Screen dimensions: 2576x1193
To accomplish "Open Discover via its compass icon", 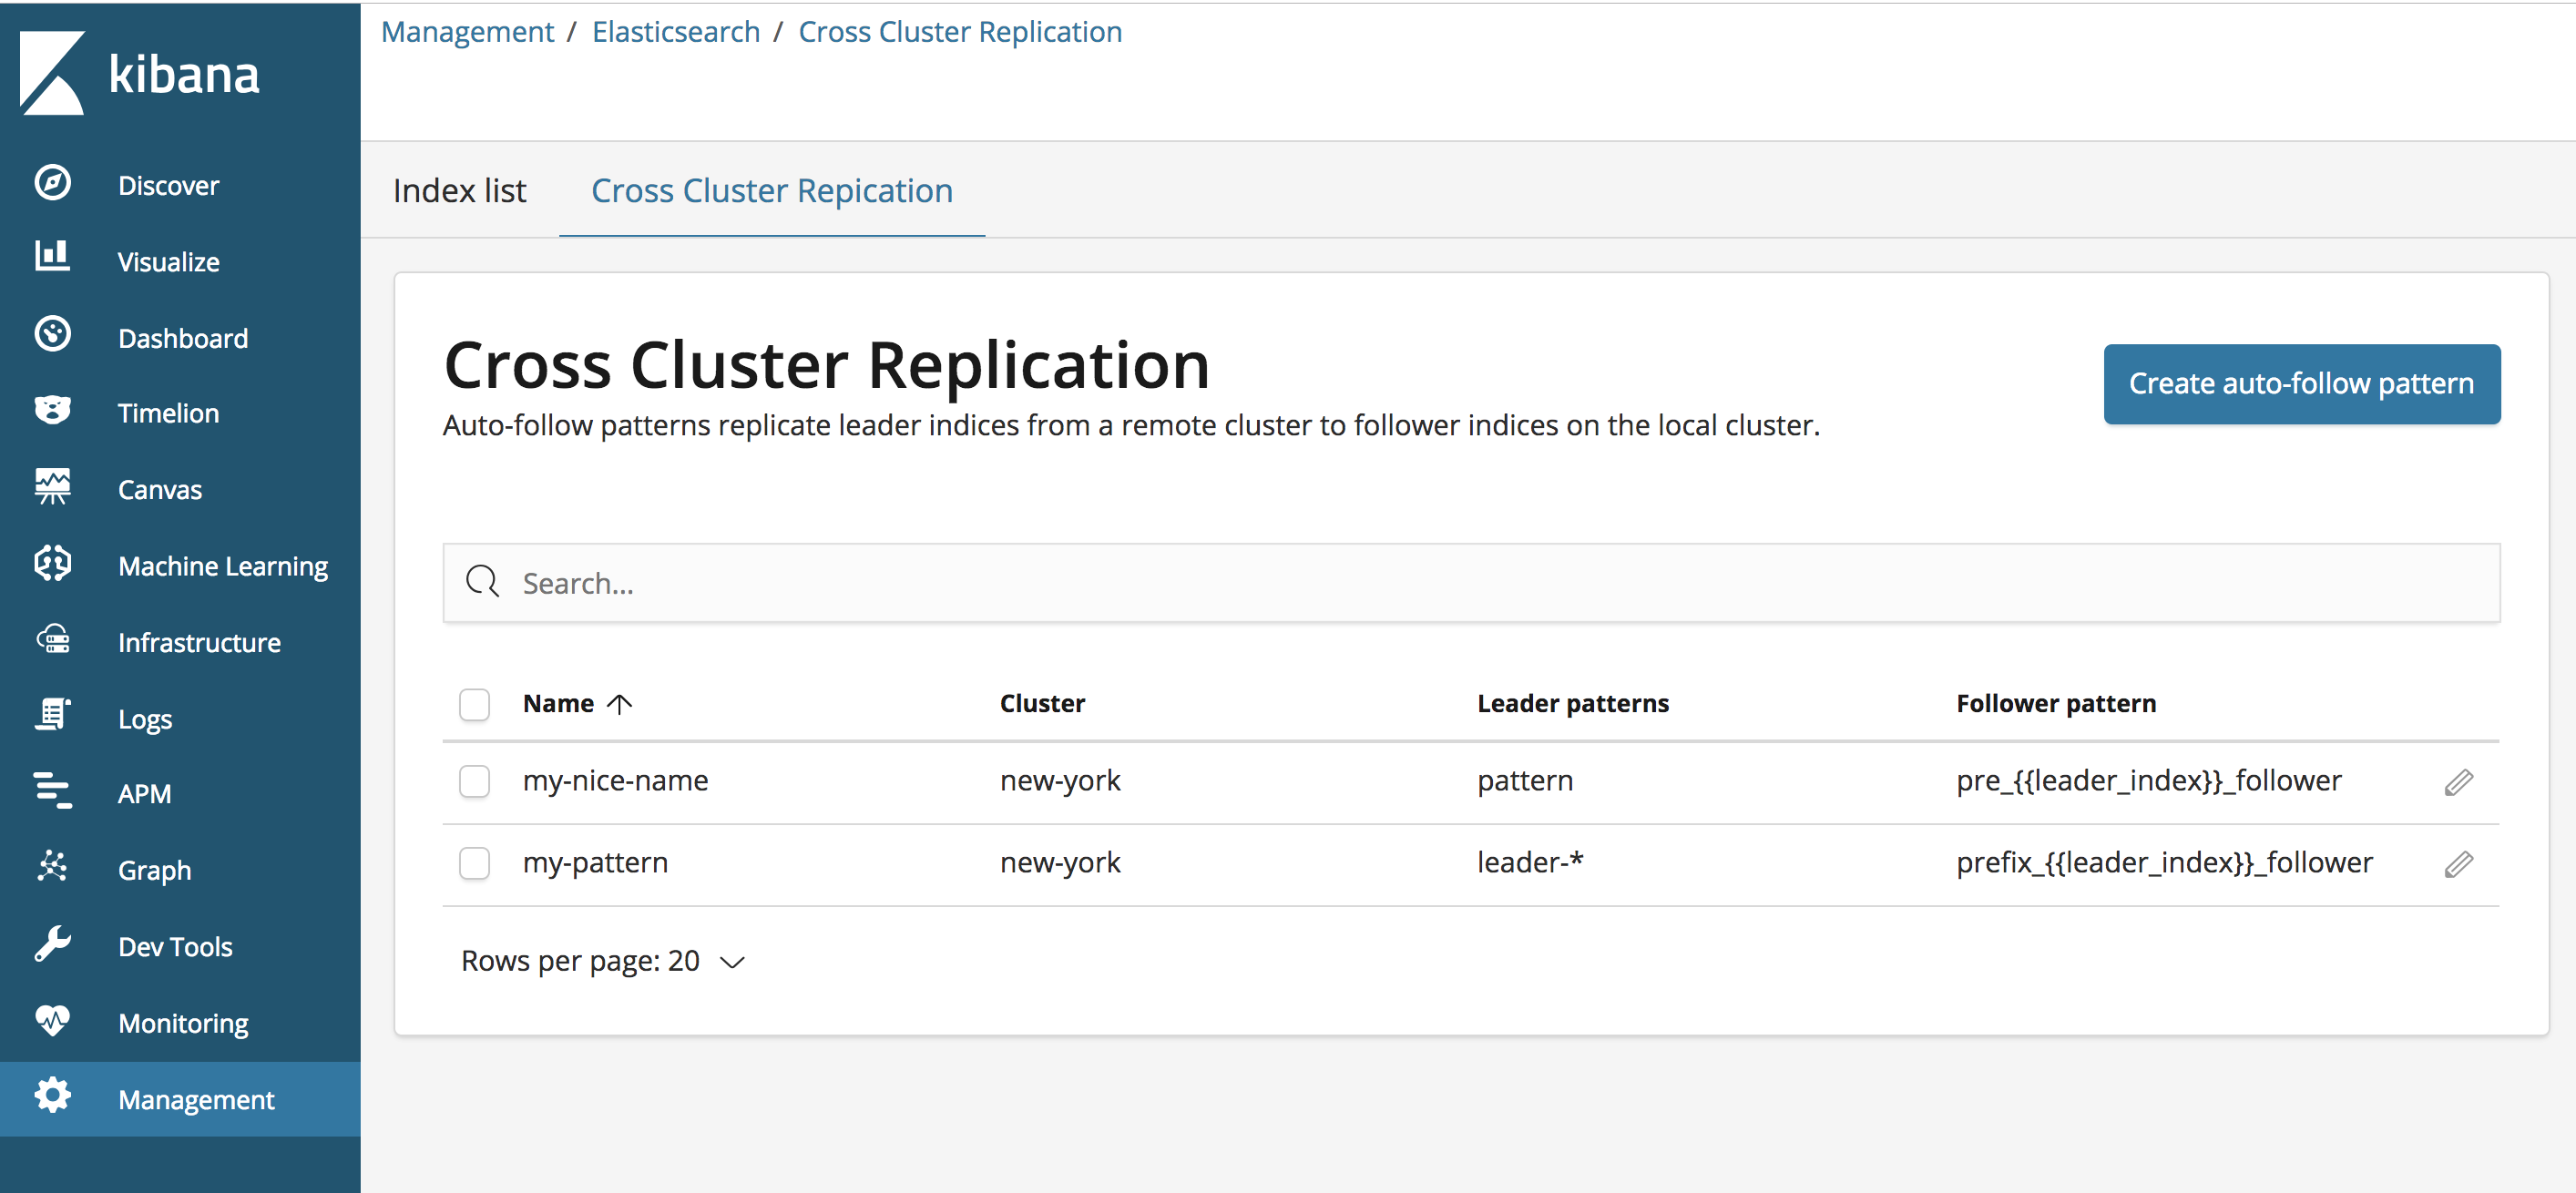I will pyautogui.click(x=52, y=184).
